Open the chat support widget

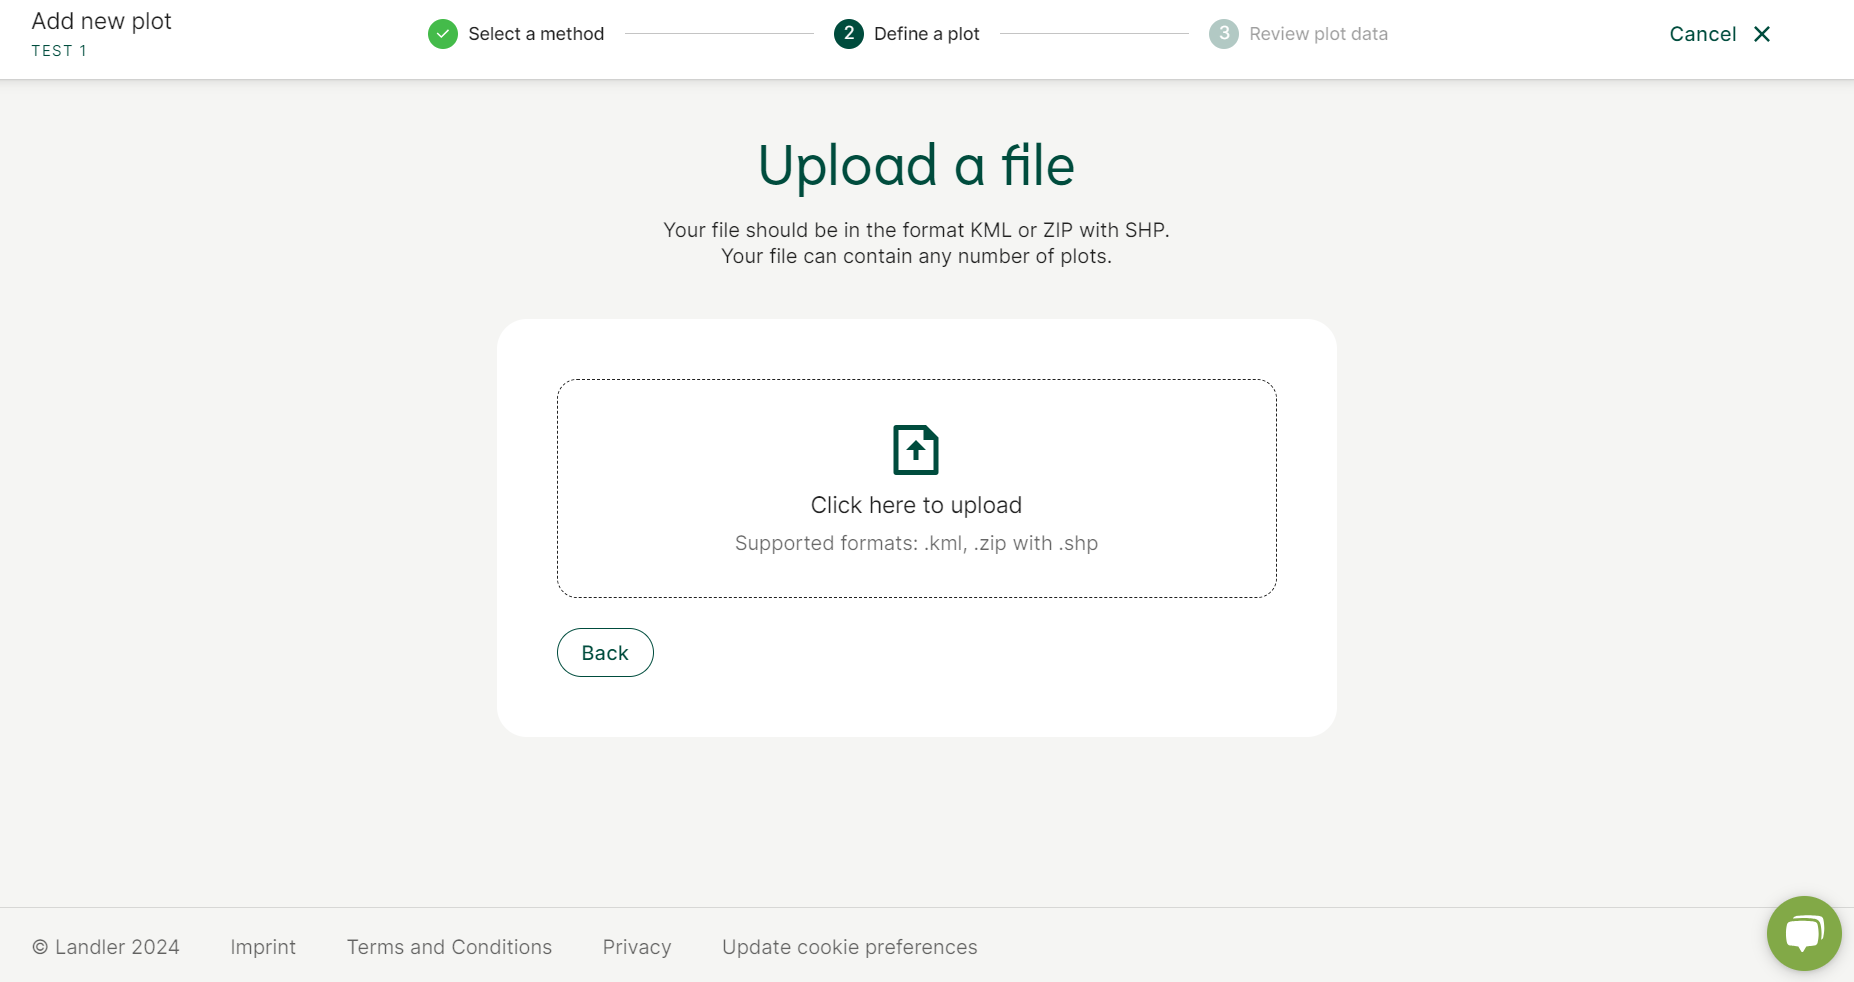(1804, 933)
